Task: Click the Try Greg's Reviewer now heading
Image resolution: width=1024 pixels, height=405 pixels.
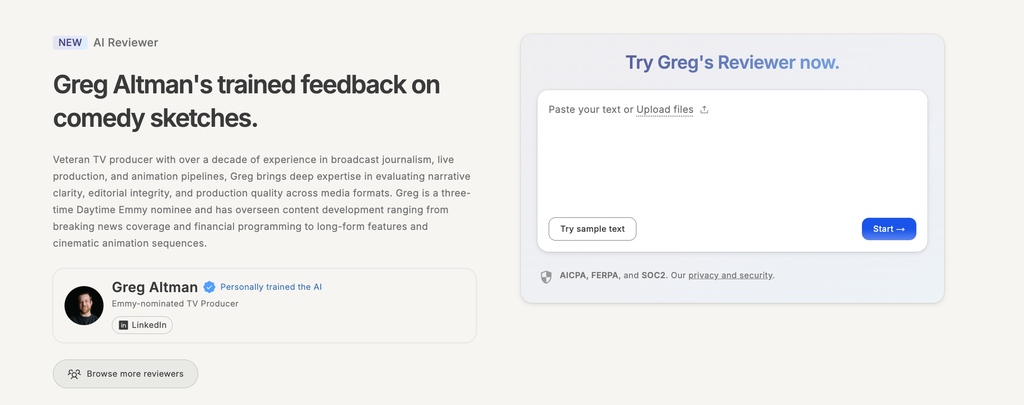Action: click(732, 63)
